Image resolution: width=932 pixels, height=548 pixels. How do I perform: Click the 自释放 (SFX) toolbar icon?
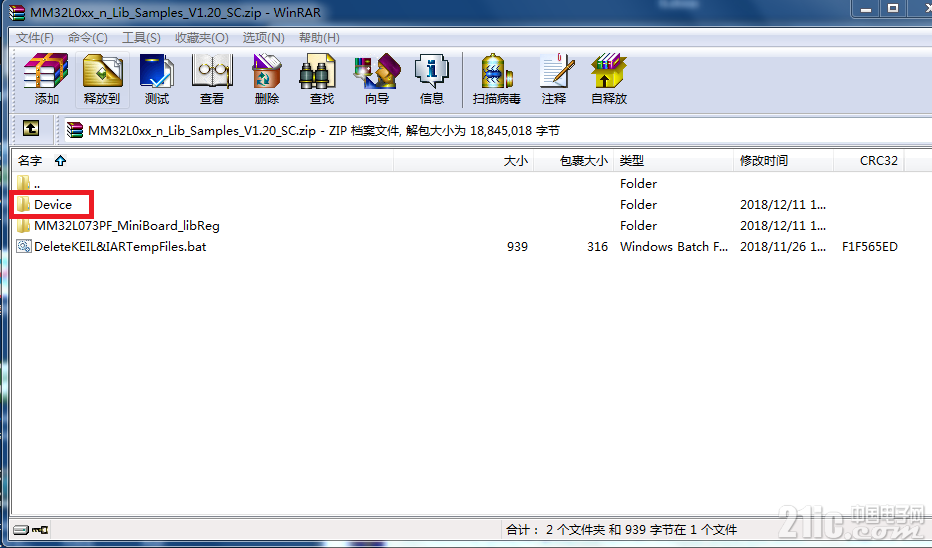pos(609,78)
